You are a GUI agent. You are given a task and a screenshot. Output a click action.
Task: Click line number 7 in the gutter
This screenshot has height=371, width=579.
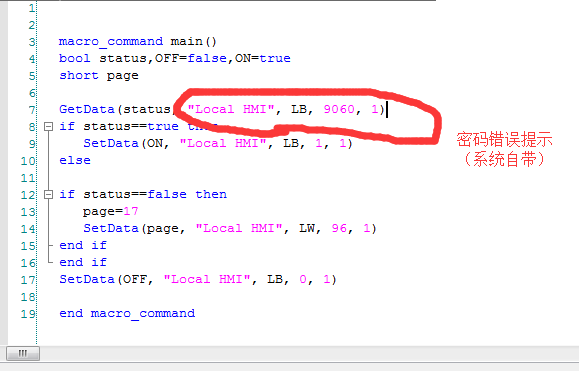point(32,110)
